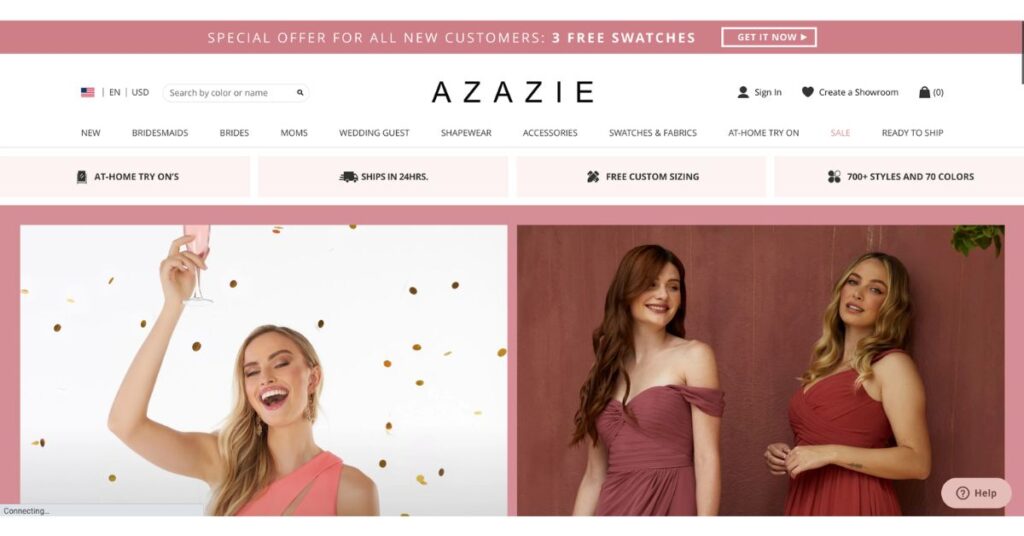
Task: Click the At-Home Try On's box icon
Action: click(x=82, y=176)
